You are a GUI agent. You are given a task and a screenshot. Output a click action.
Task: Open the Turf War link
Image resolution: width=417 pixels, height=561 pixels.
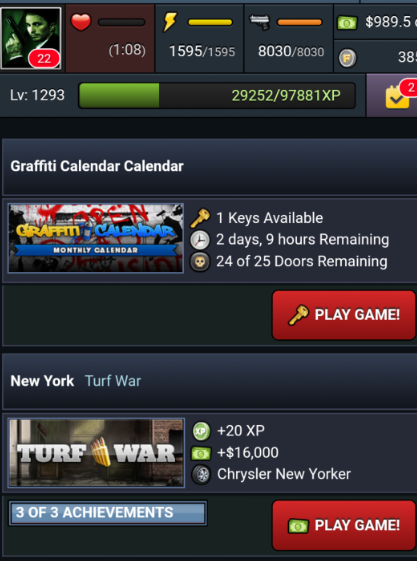coord(113,381)
